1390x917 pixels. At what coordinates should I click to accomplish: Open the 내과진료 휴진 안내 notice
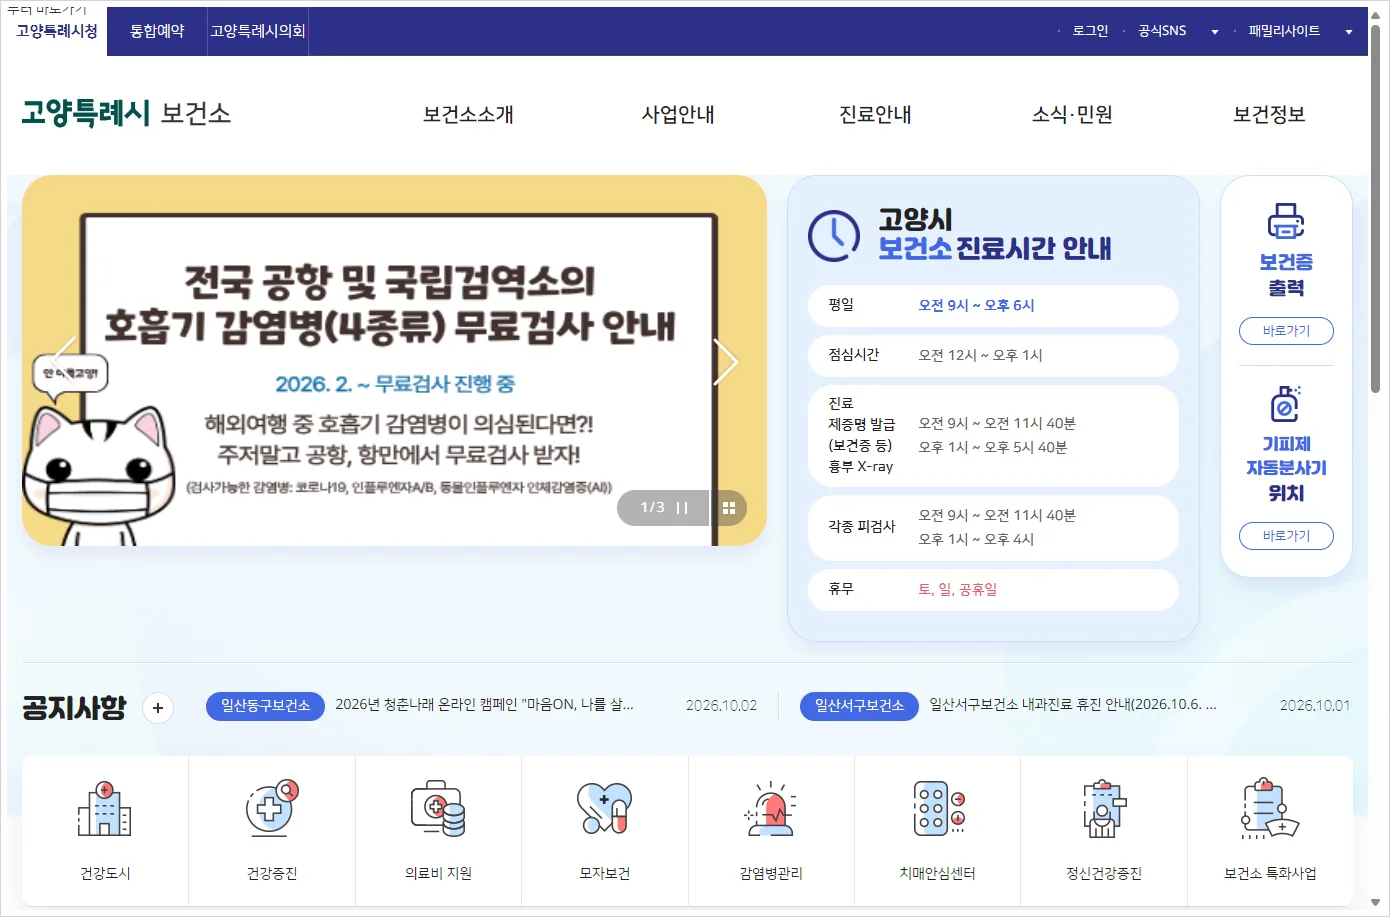point(1073,705)
